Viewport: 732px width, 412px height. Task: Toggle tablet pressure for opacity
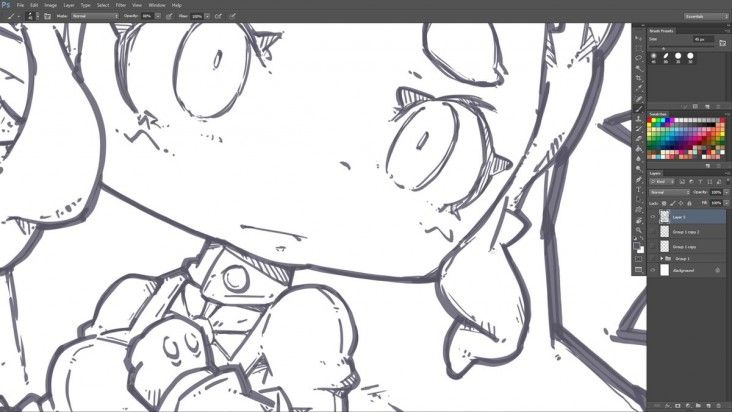[x=169, y=16]
